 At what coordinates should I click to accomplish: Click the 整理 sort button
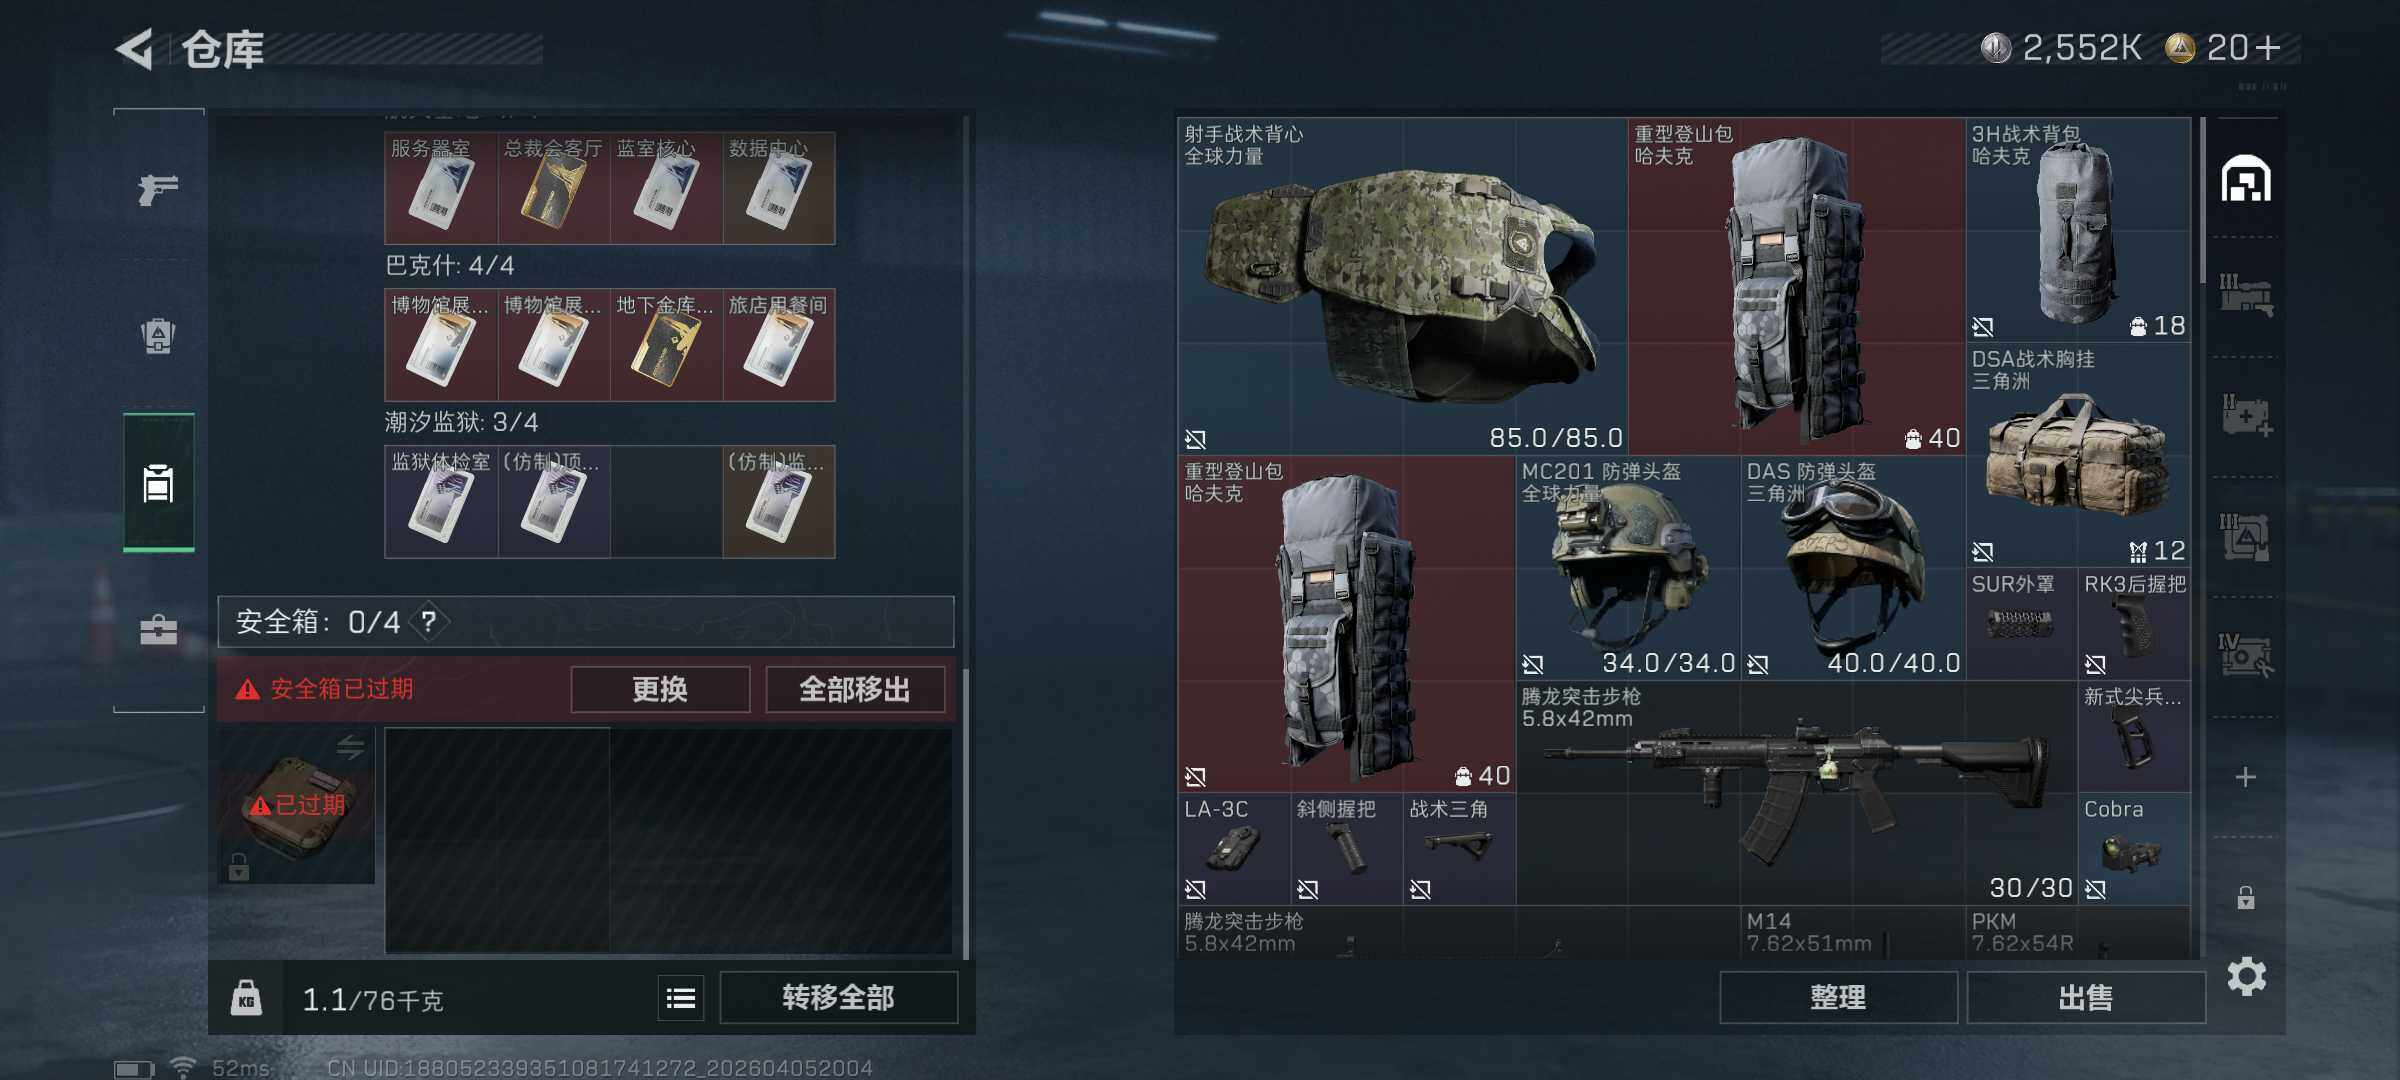1838,997
